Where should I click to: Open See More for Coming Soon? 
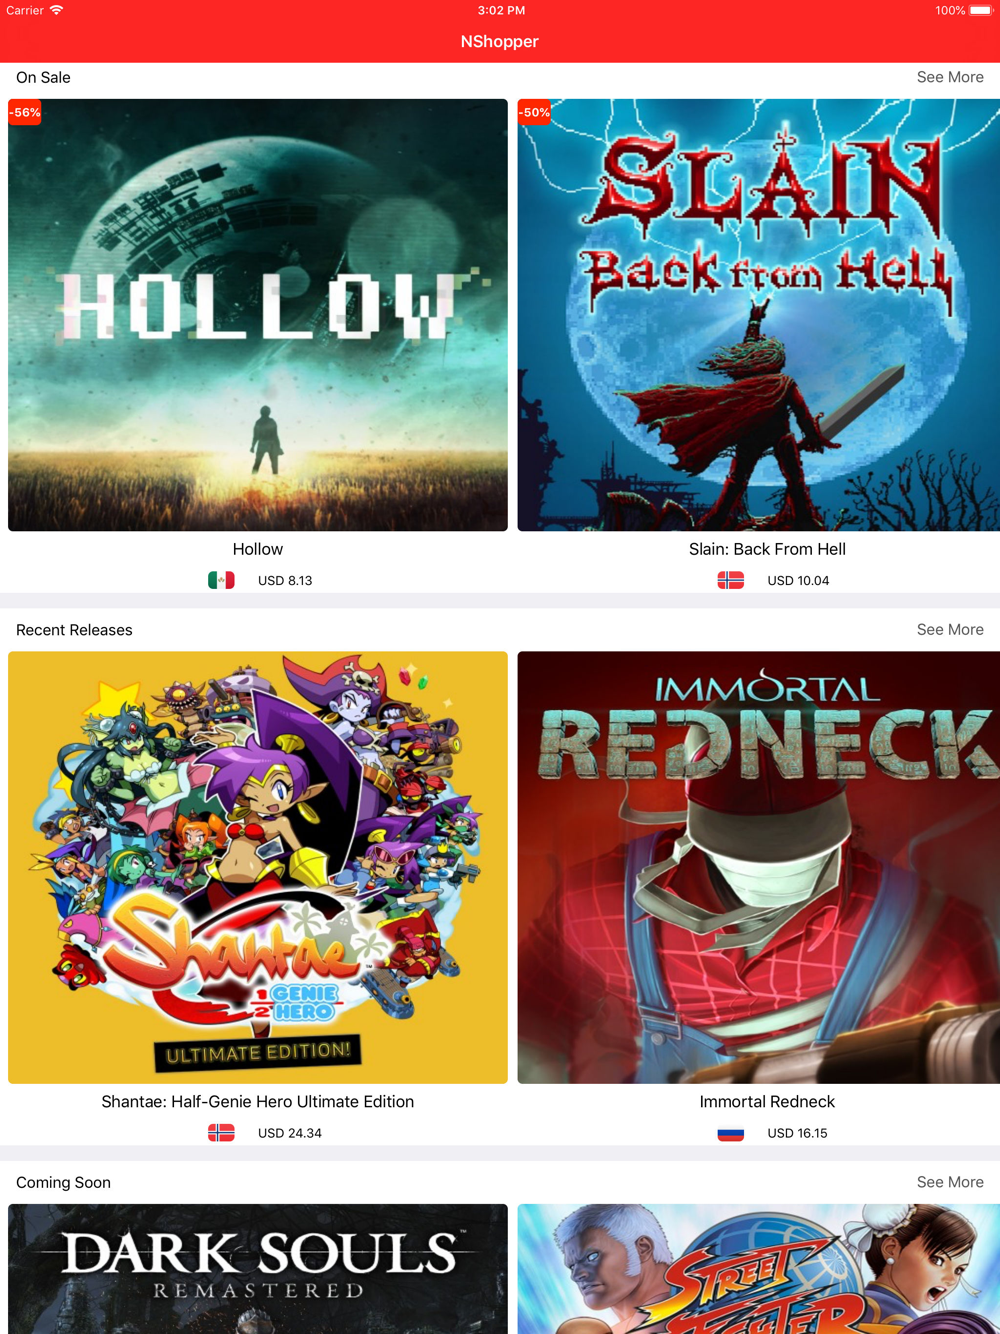click(x=950, y=1182)
